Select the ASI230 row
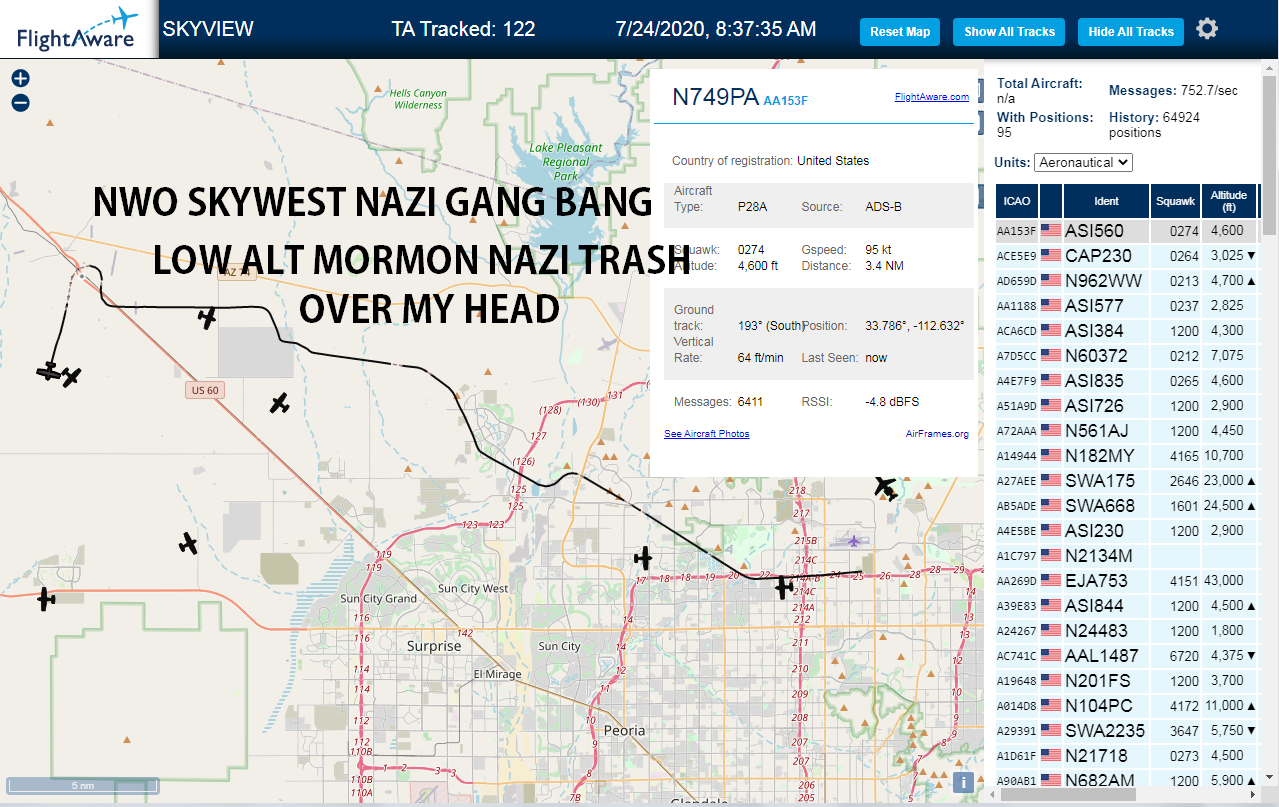The image size is (1279, 807). 1127,531
